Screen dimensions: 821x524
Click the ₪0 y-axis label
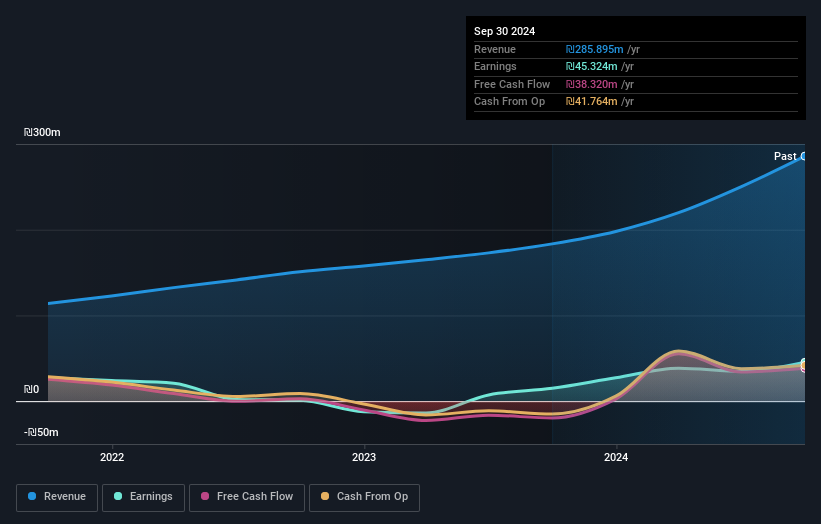click(31, 389)
